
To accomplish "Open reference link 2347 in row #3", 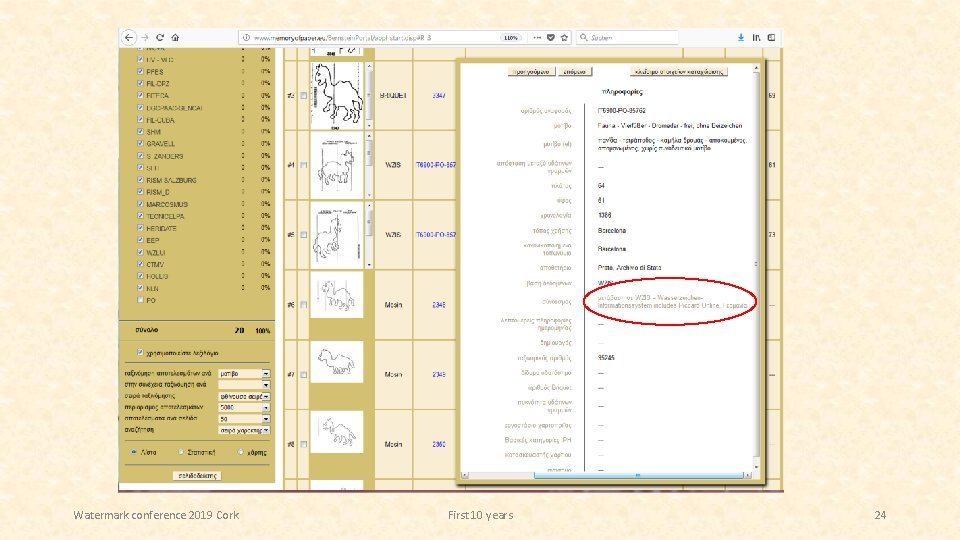I will (439, 96).
